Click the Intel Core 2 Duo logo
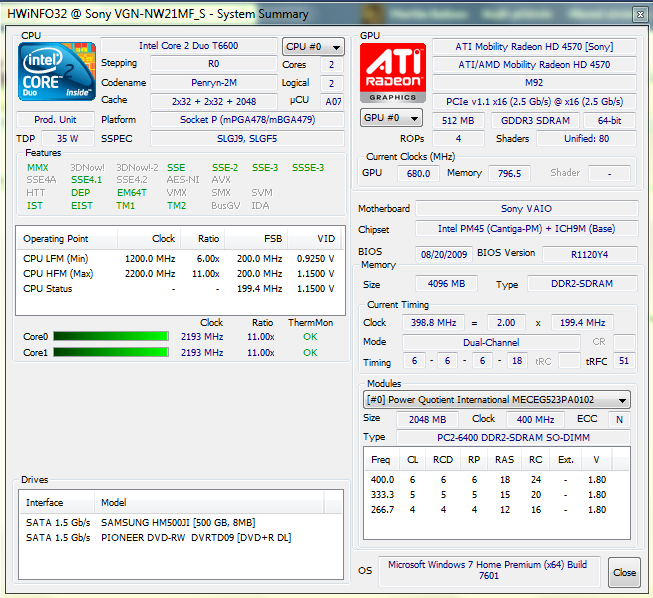This screenshot has height=598, width=653. tap(57, 72)
